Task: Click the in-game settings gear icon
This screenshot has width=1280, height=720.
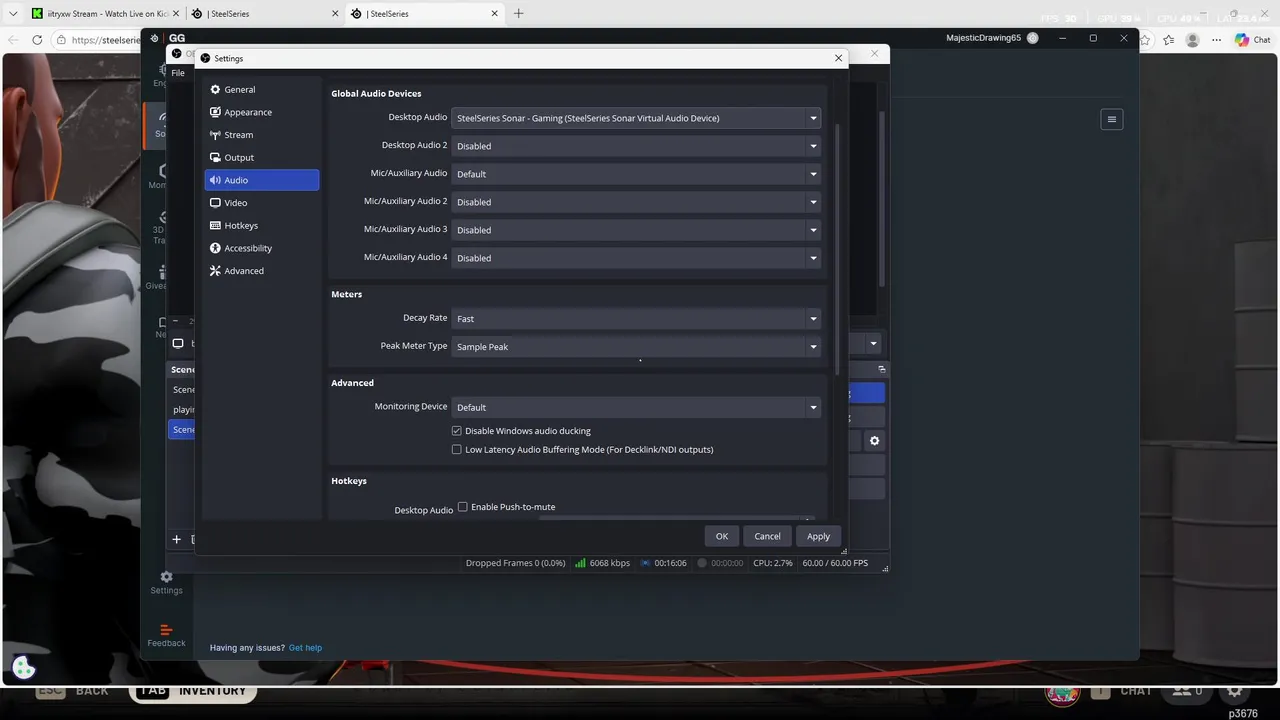Action: (x=1235, y=691)
